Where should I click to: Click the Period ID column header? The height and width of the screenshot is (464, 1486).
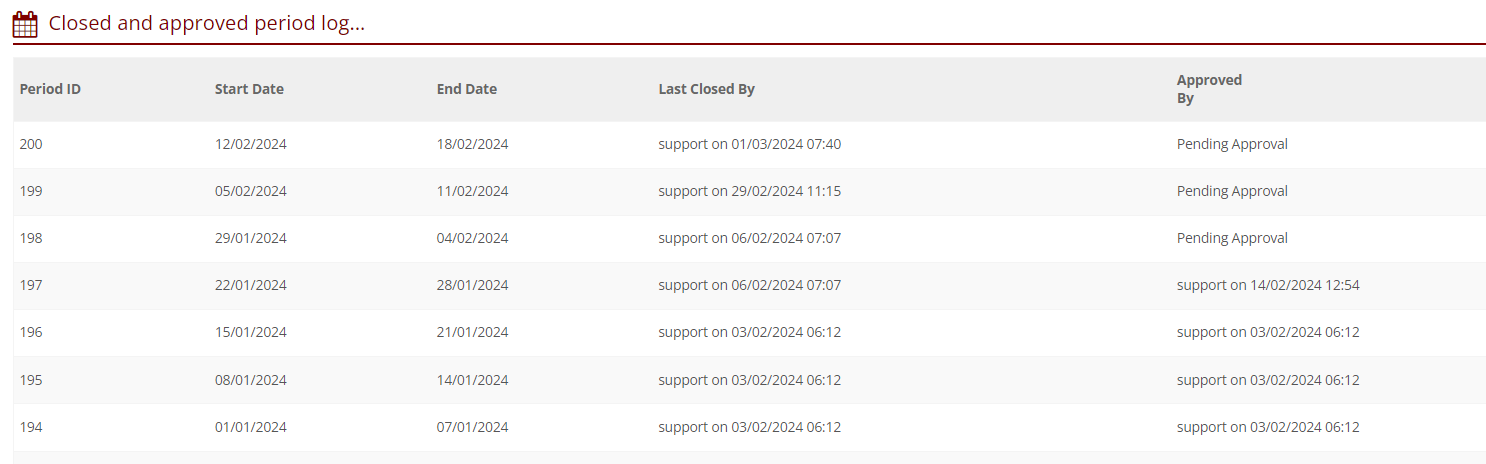pyautogui.click(x=50, y=89)
